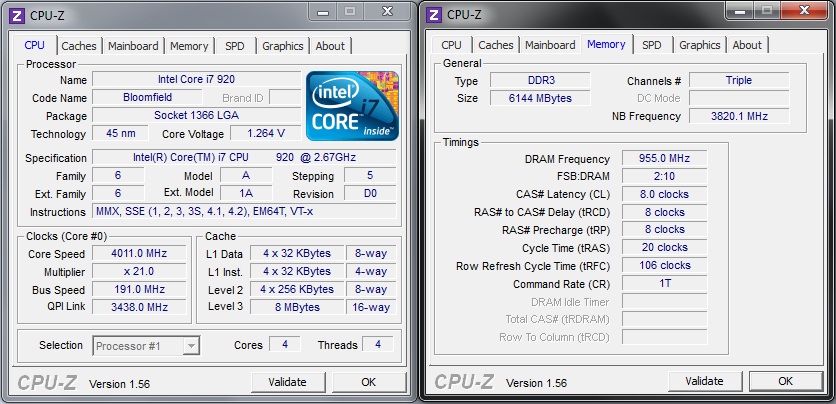Click the specification field showing '920 @ 2.67GHz'
Screen dimensions: 836x404
tap(244, 157)
